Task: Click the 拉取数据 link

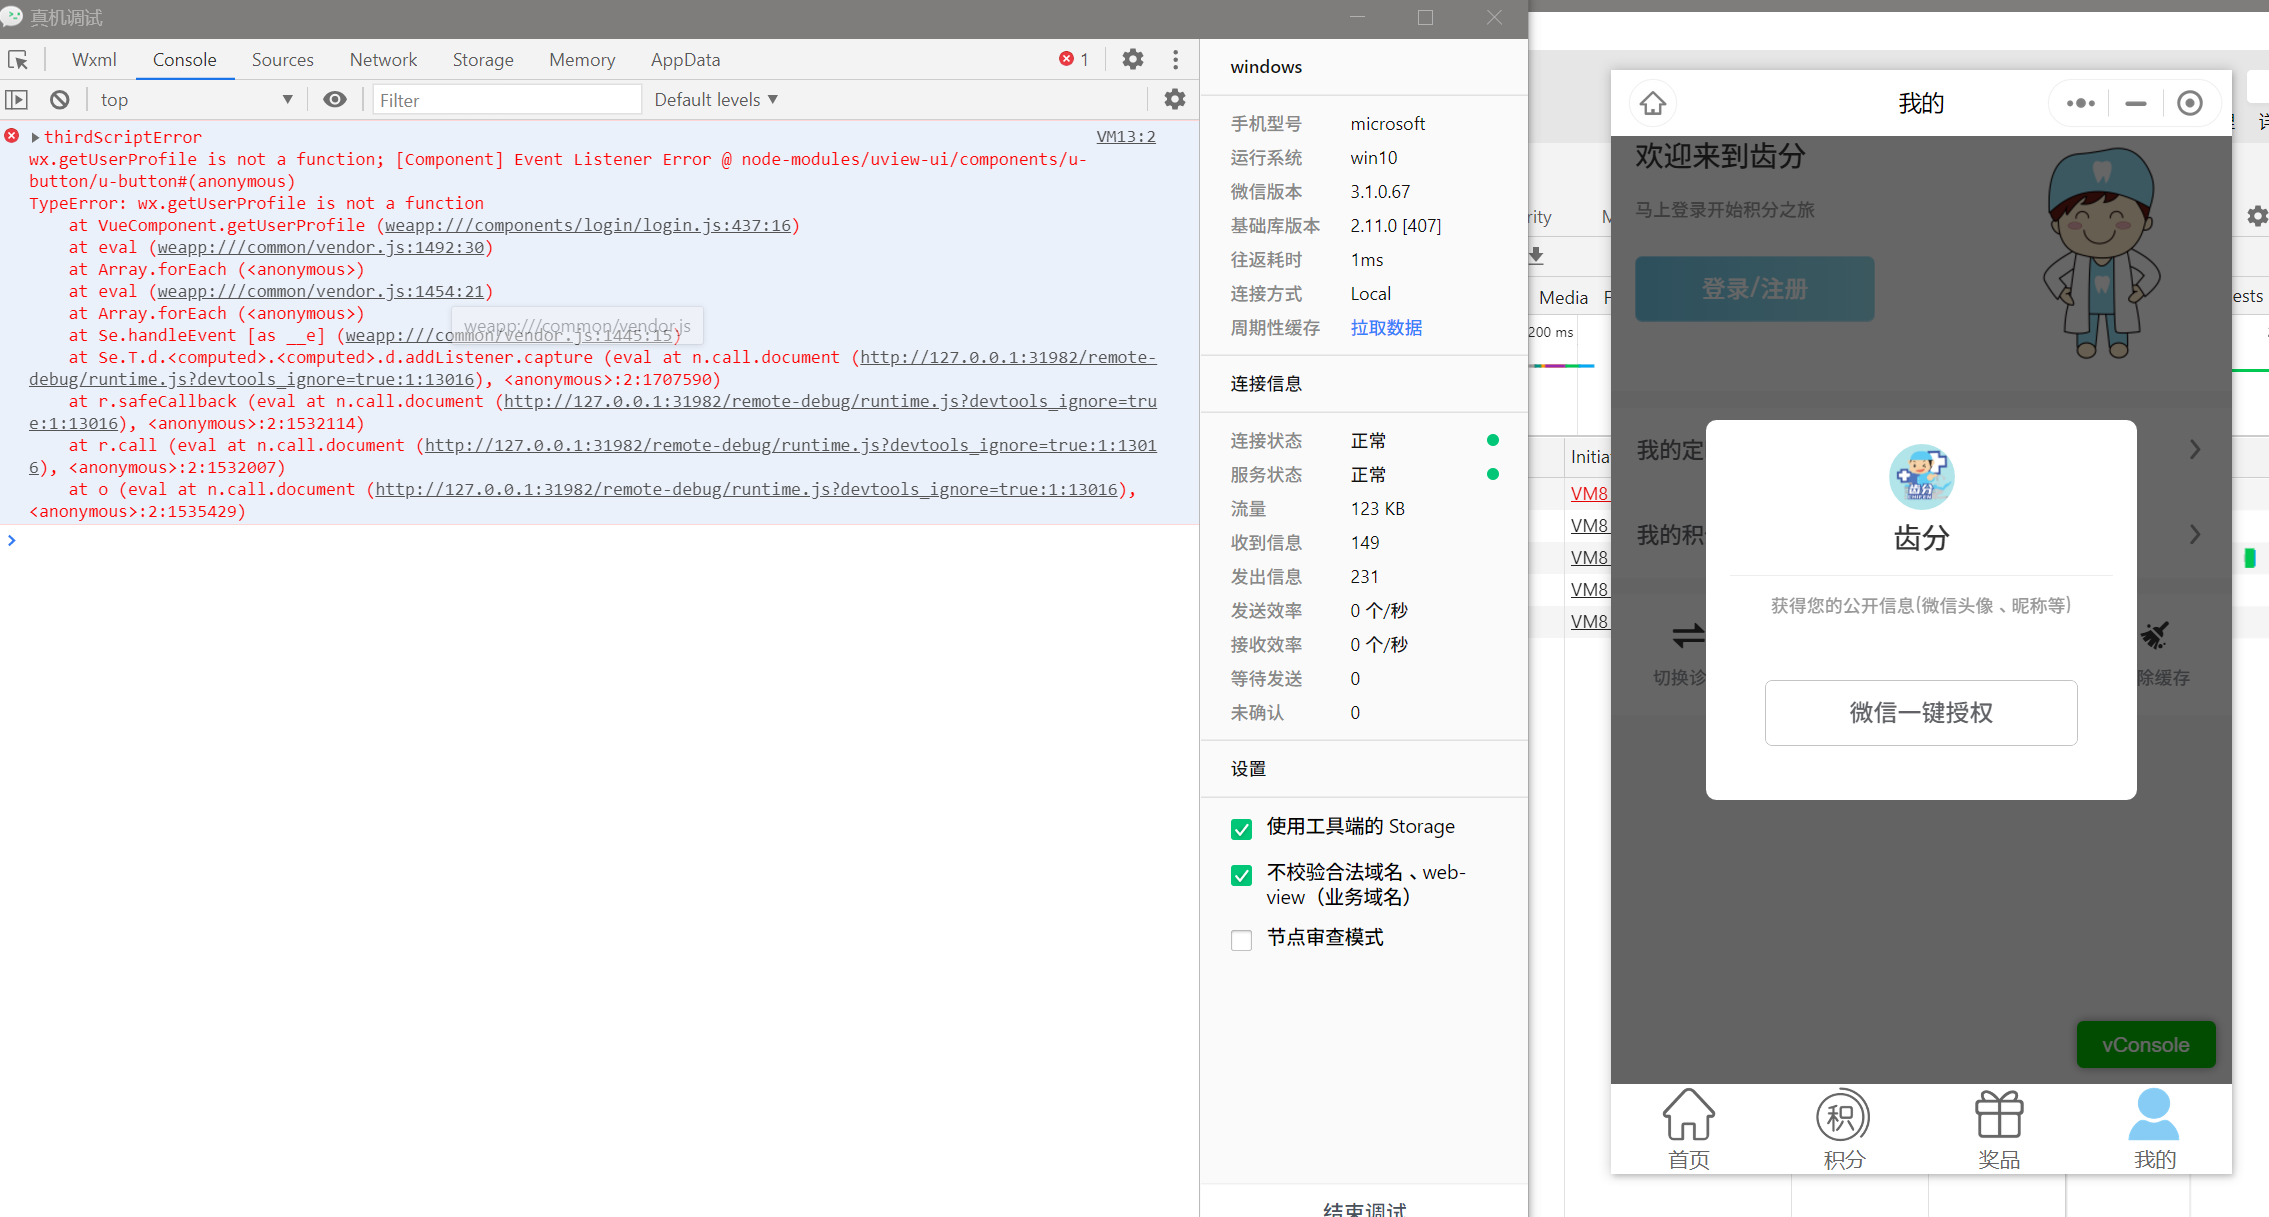Action: (1386, 328)
